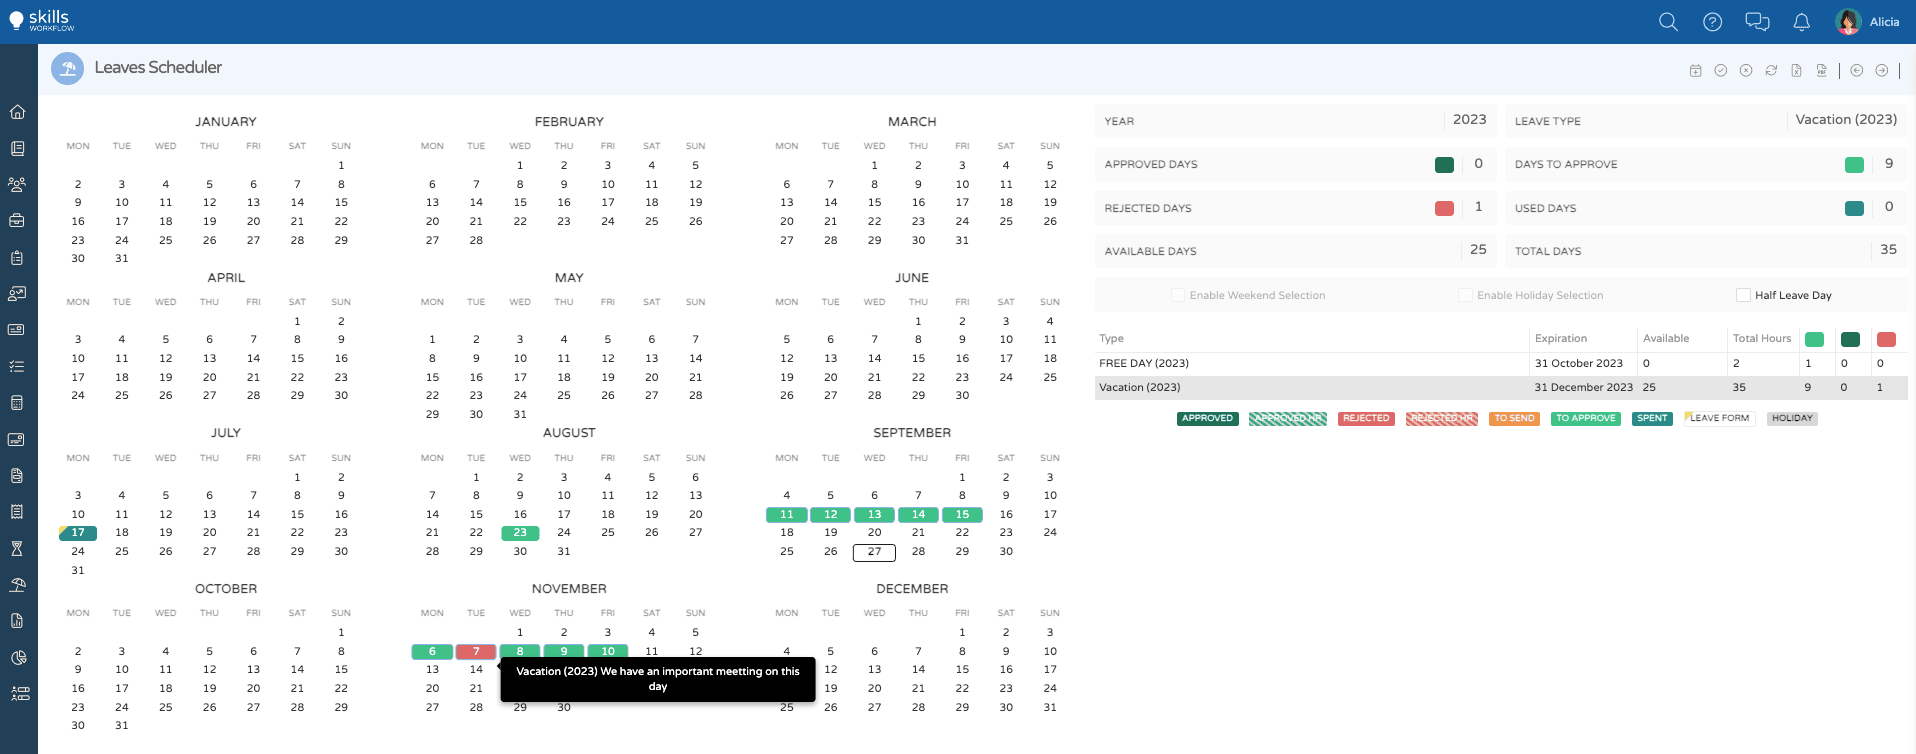This screenshot has width=1916, height=754.
Task: Open the Alicia user profile menu
Action: click(1867, 22)
